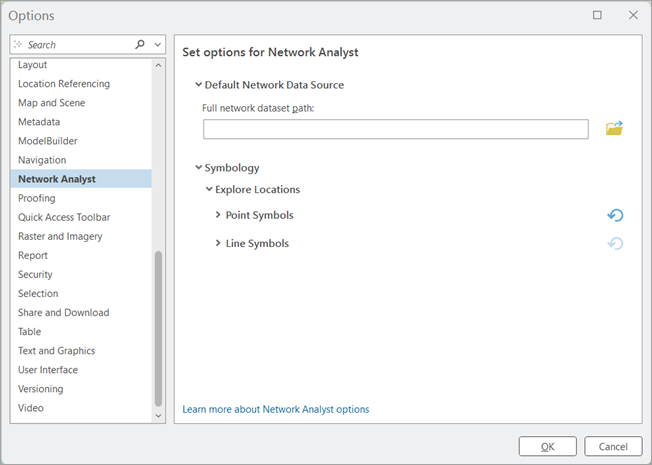The image size is (652, 465).
Task: Confirm with the OK button
Action: pos(548,446)
